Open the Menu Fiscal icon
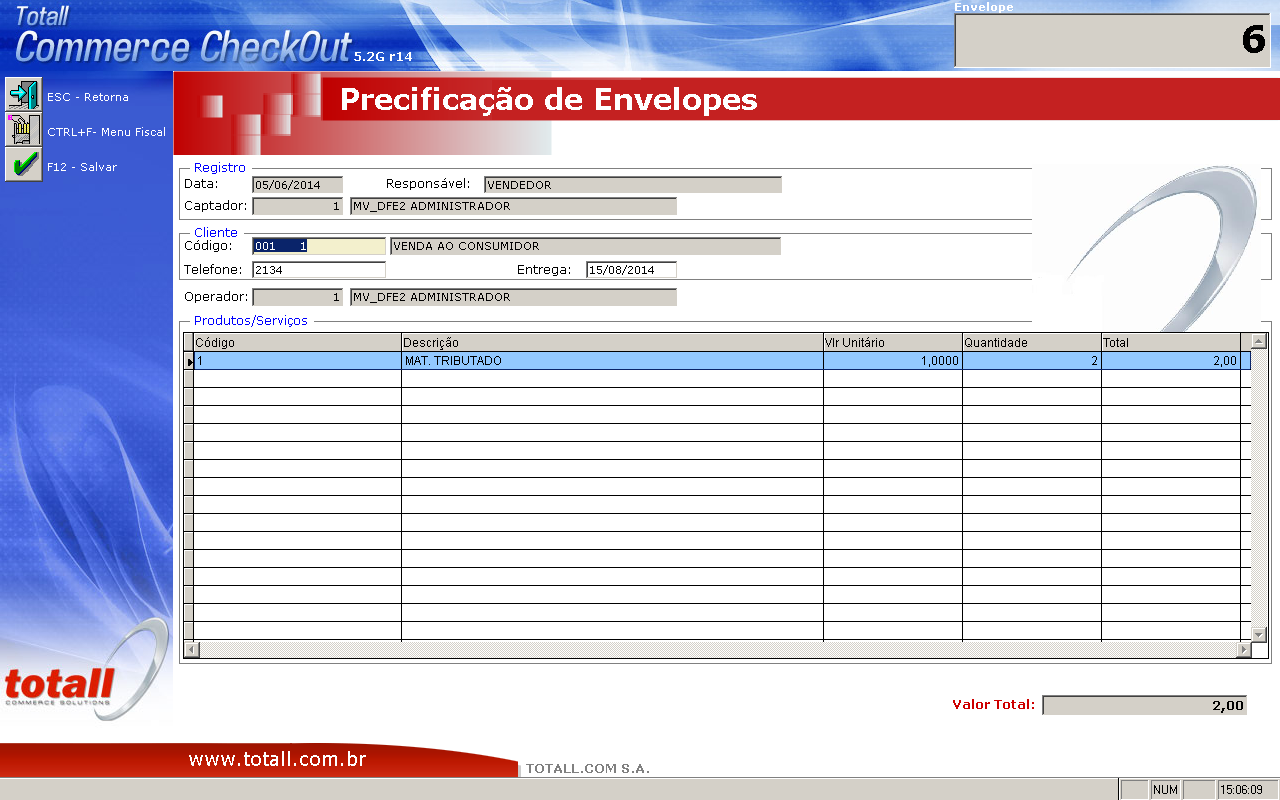 click(23, 130)
